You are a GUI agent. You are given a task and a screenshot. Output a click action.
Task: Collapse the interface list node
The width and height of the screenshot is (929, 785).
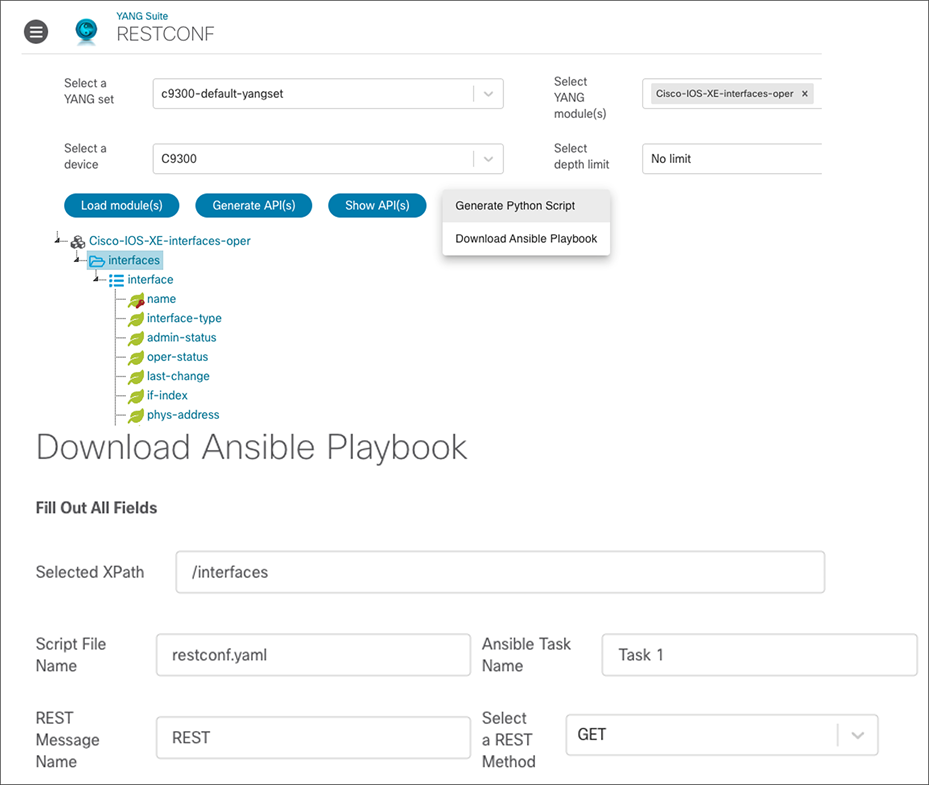(x=96, y=278)
